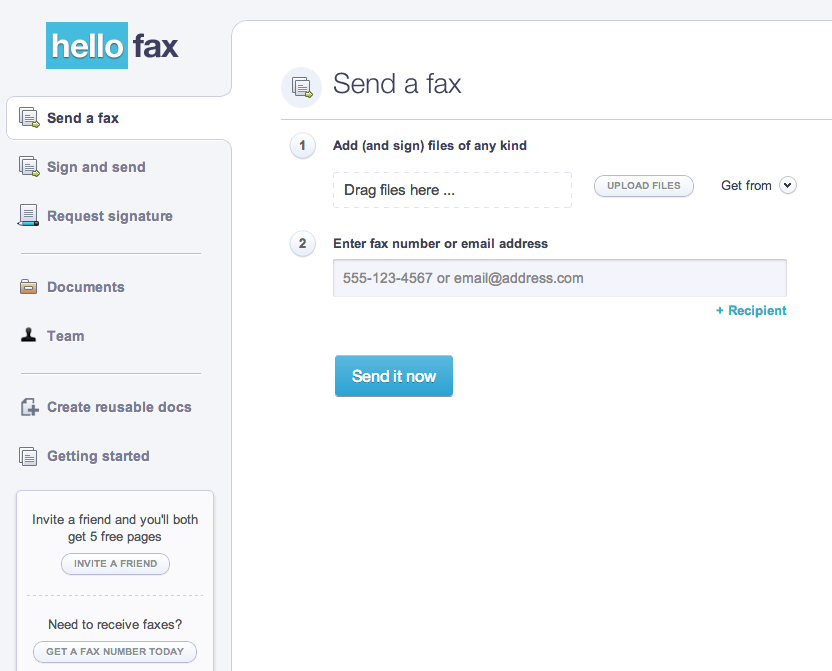Add another recipient with + Recipient link
This screenshot has height=671, width=832.
751,311
